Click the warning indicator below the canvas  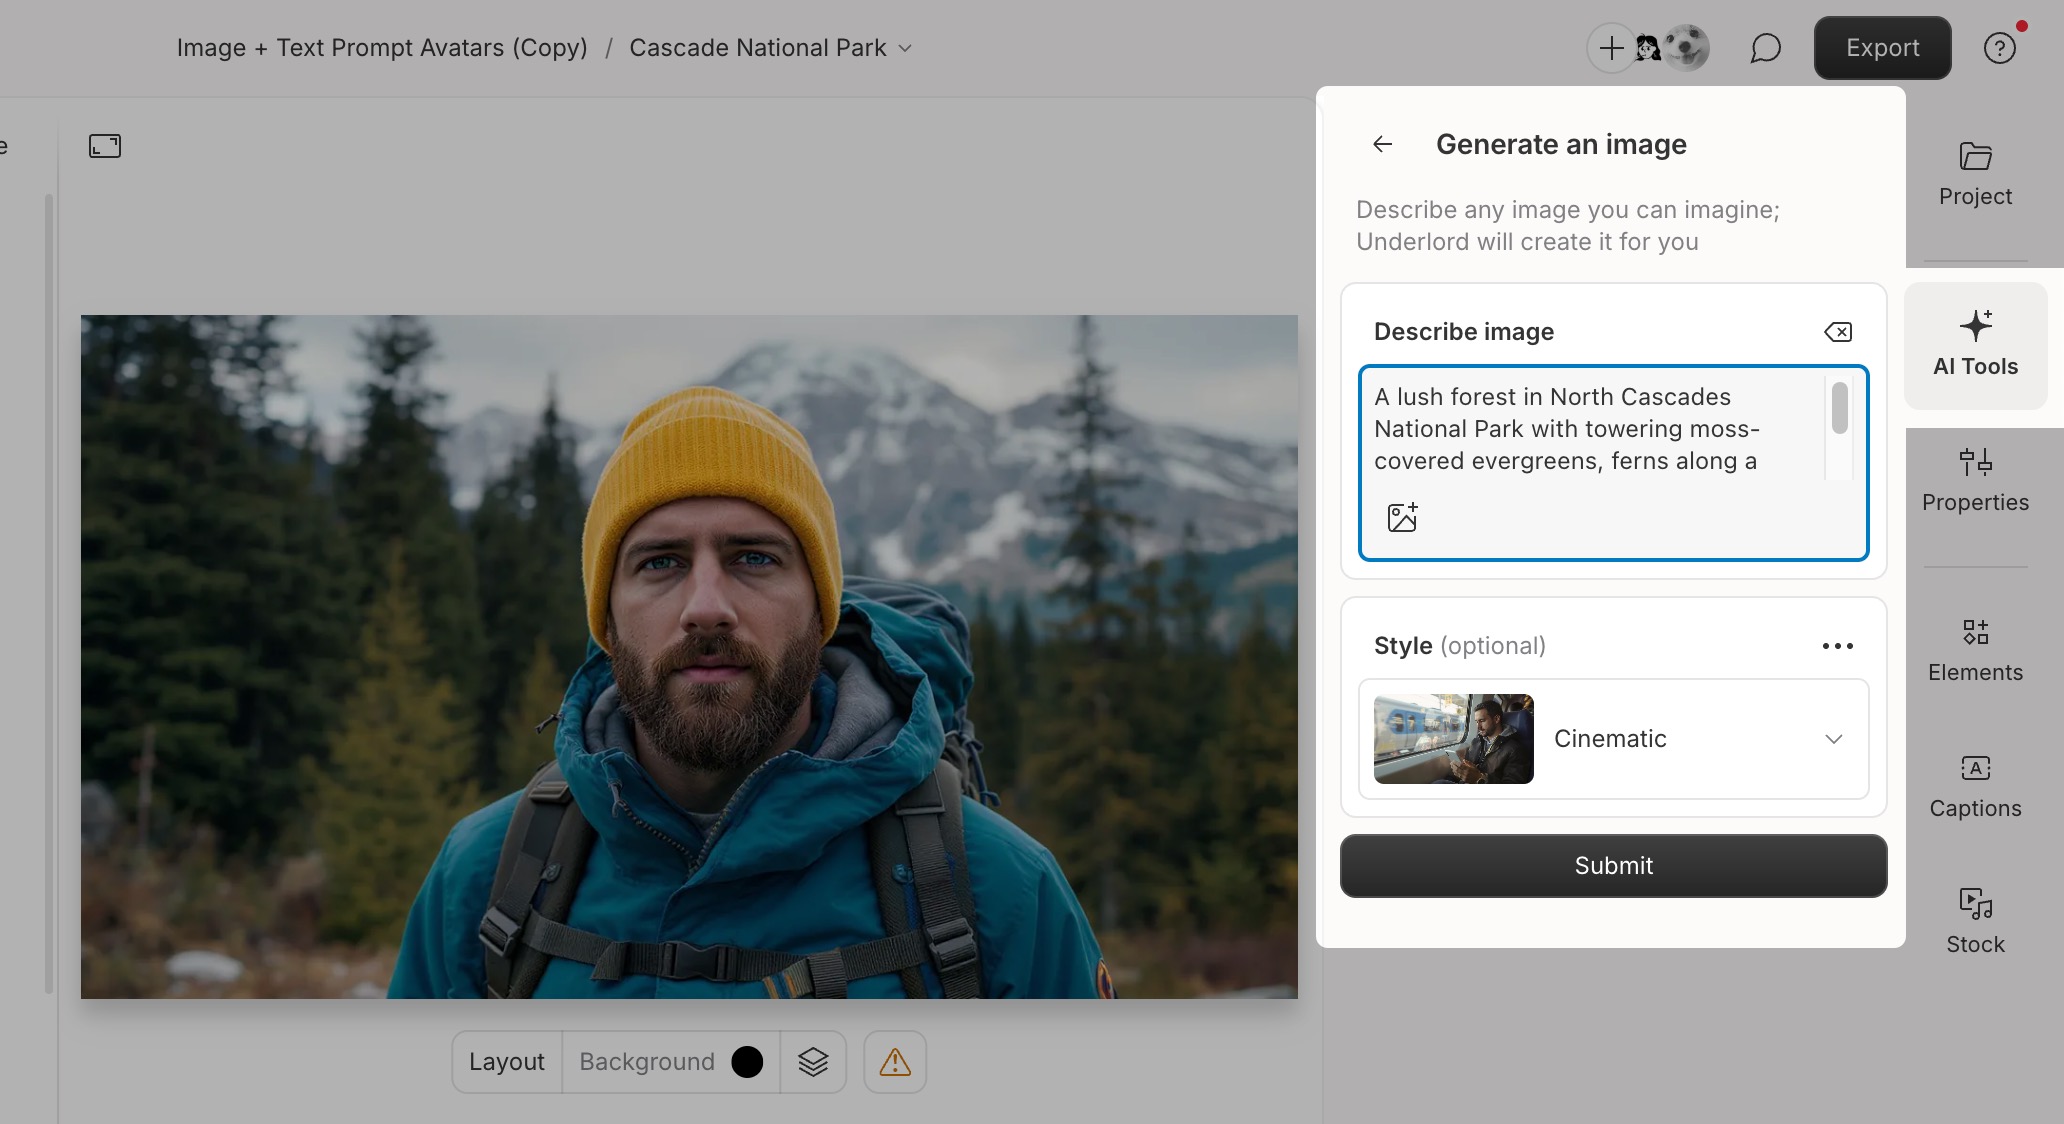point(894,1062)
